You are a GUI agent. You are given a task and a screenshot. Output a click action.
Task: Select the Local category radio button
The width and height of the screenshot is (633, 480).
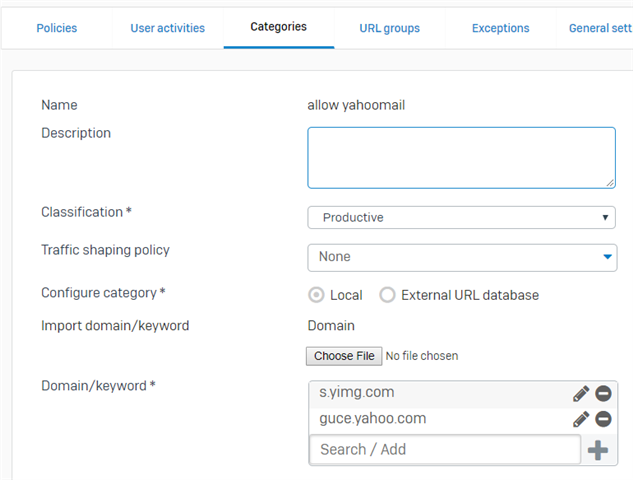click(x=317, y=295)
